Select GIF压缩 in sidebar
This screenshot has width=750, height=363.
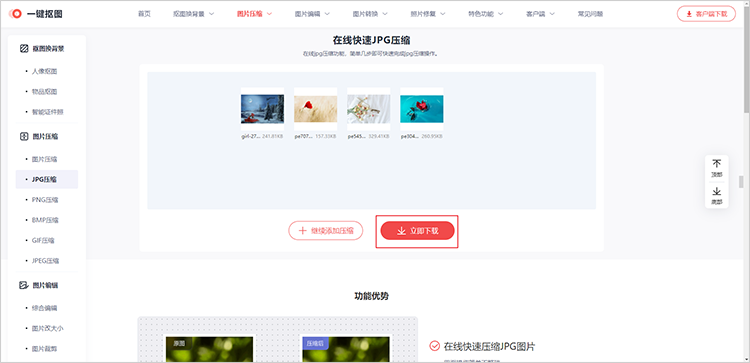(44, 240)
